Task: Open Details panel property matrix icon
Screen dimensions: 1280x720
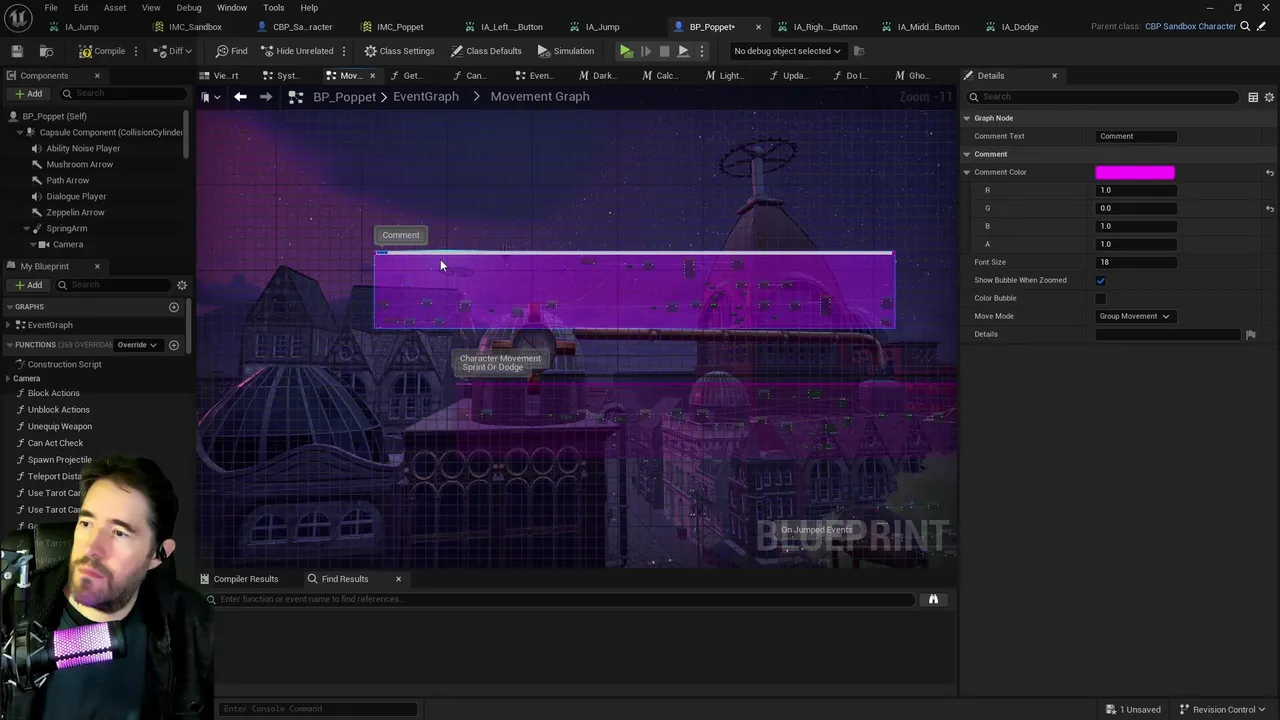Action: click(1253, 97)
